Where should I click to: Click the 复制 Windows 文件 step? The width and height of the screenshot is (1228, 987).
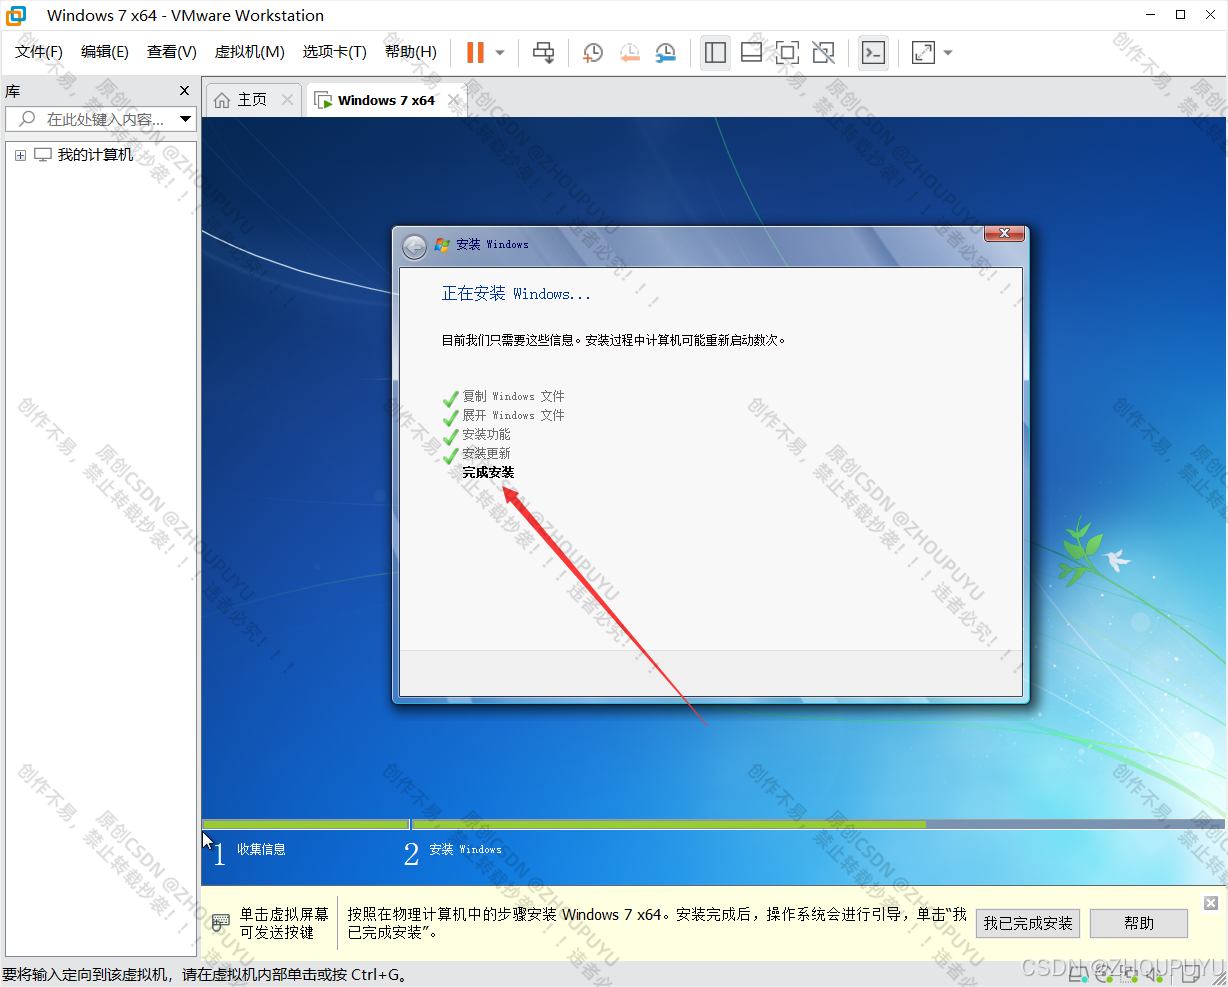[x=513, y=396]
